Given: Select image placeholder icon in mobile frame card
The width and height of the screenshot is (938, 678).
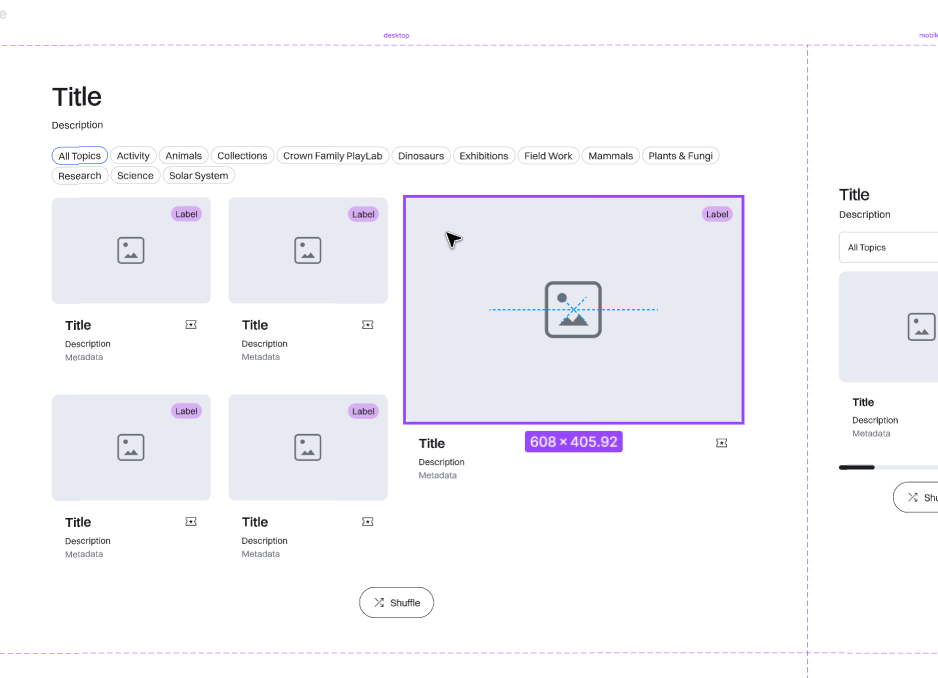Looking at the screenshot, I should (921, 327).
